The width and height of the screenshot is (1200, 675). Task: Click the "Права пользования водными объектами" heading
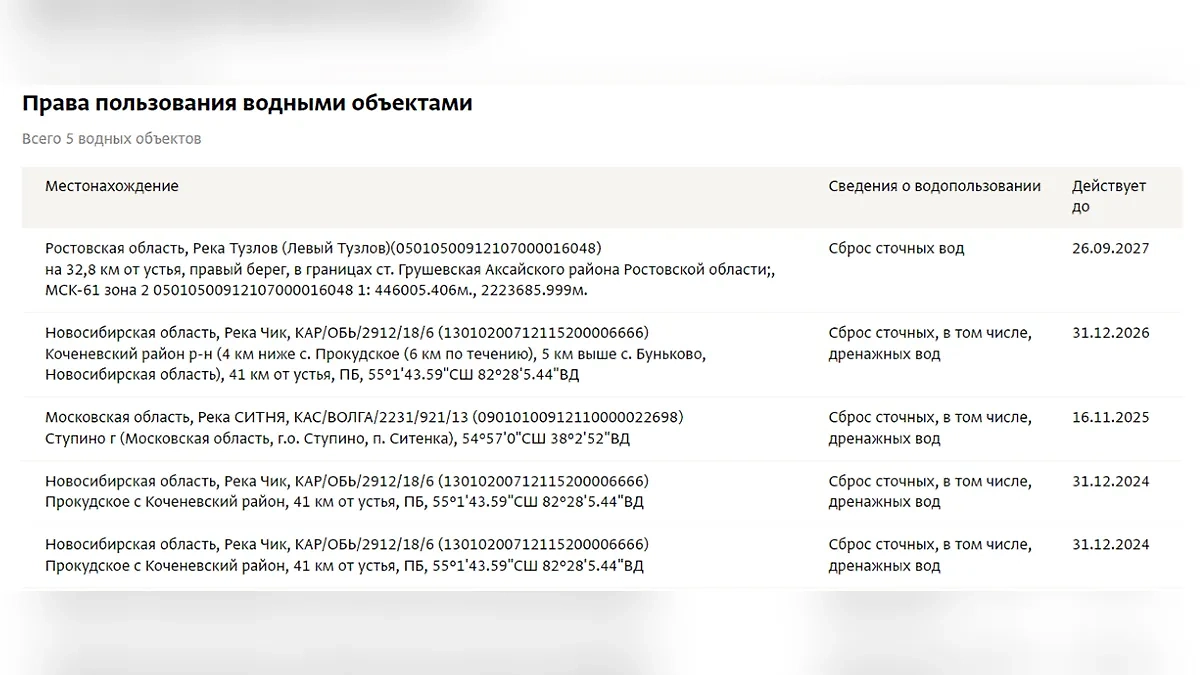247,103
